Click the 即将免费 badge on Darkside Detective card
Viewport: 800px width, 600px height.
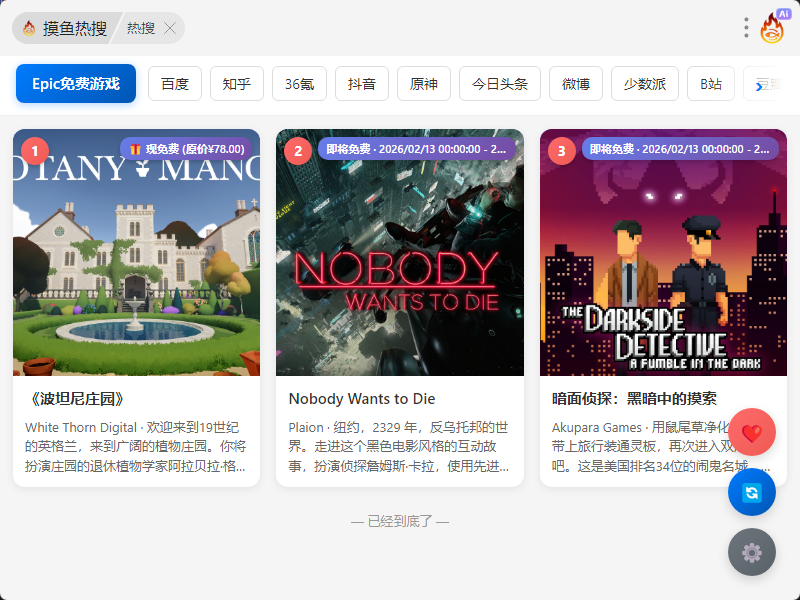pyautogui.click(x=680, y=149)
